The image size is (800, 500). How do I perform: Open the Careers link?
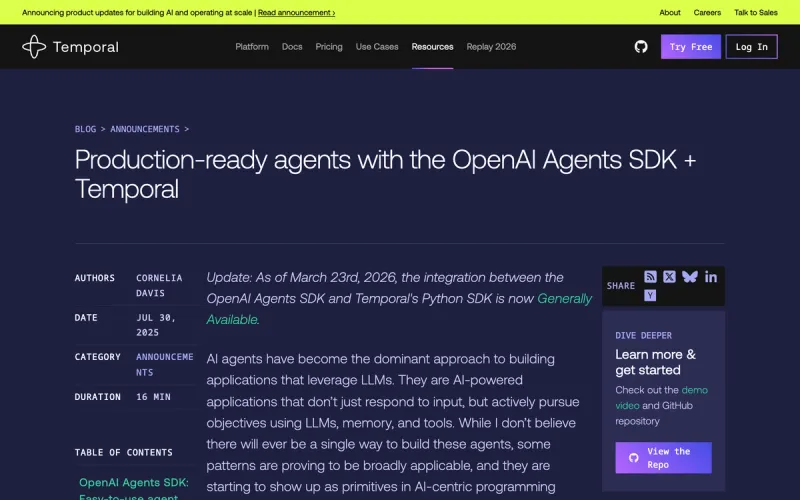(x=707, y=12)
